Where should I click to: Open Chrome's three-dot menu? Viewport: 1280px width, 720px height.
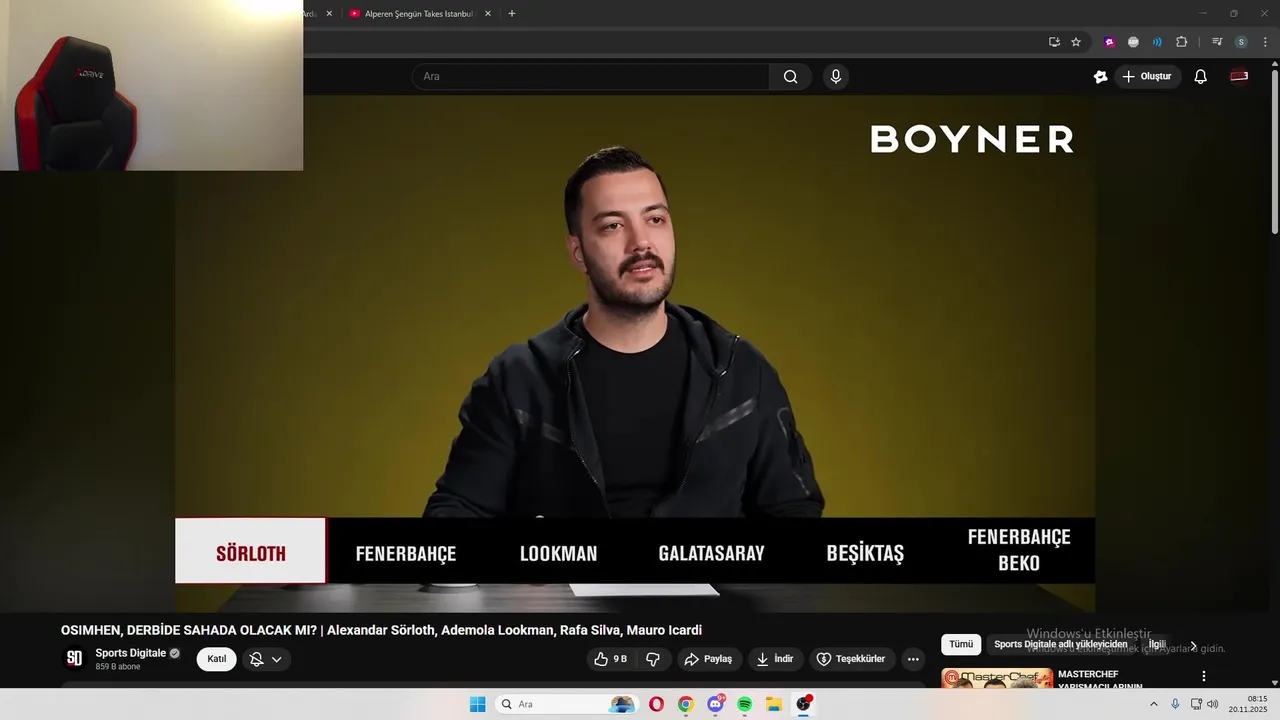pos(1265,42)
